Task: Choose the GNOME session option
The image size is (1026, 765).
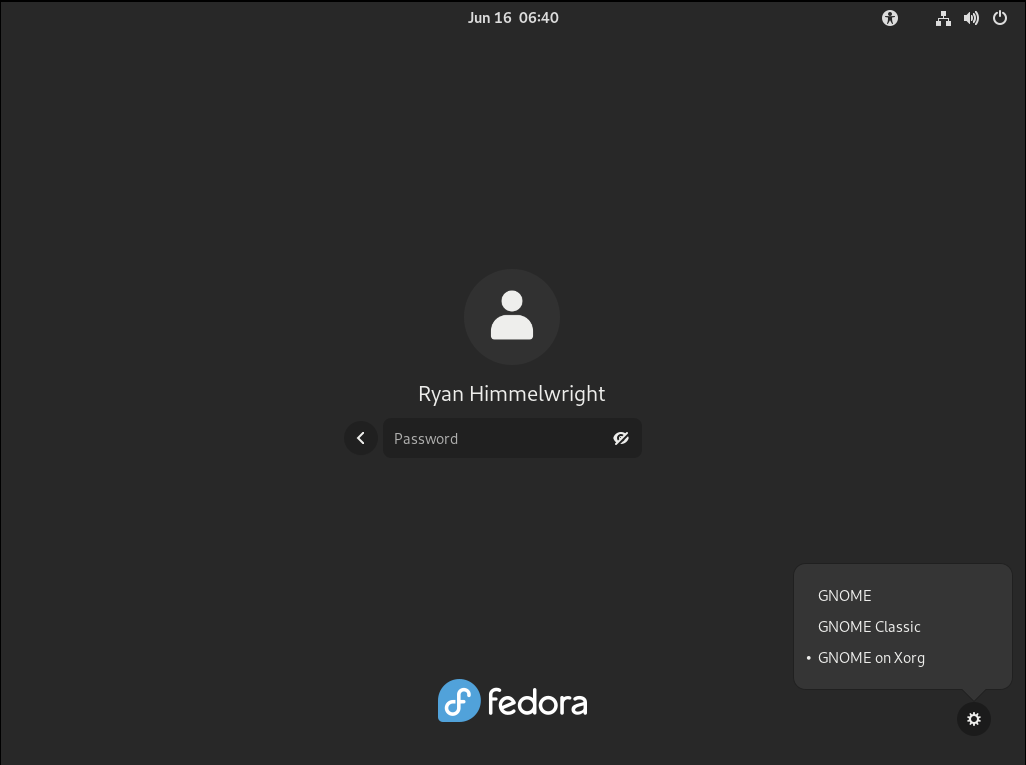Action: pyautogui.click(x=845, y=596)
